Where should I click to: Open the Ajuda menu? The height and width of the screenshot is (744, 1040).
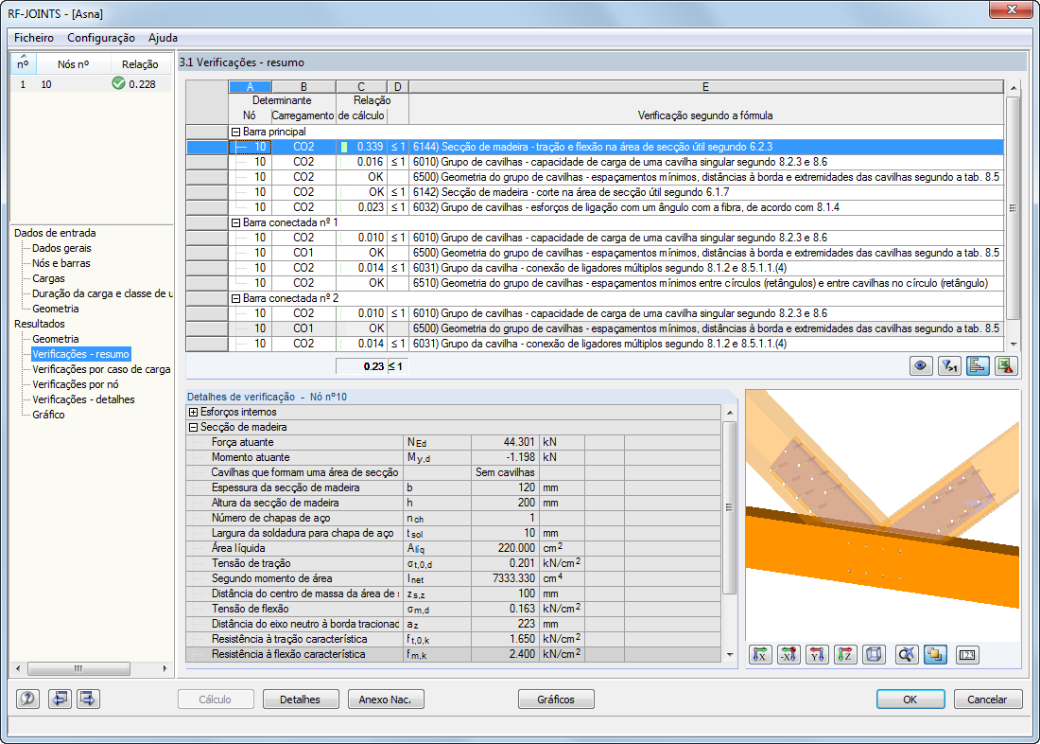point(162,38)
